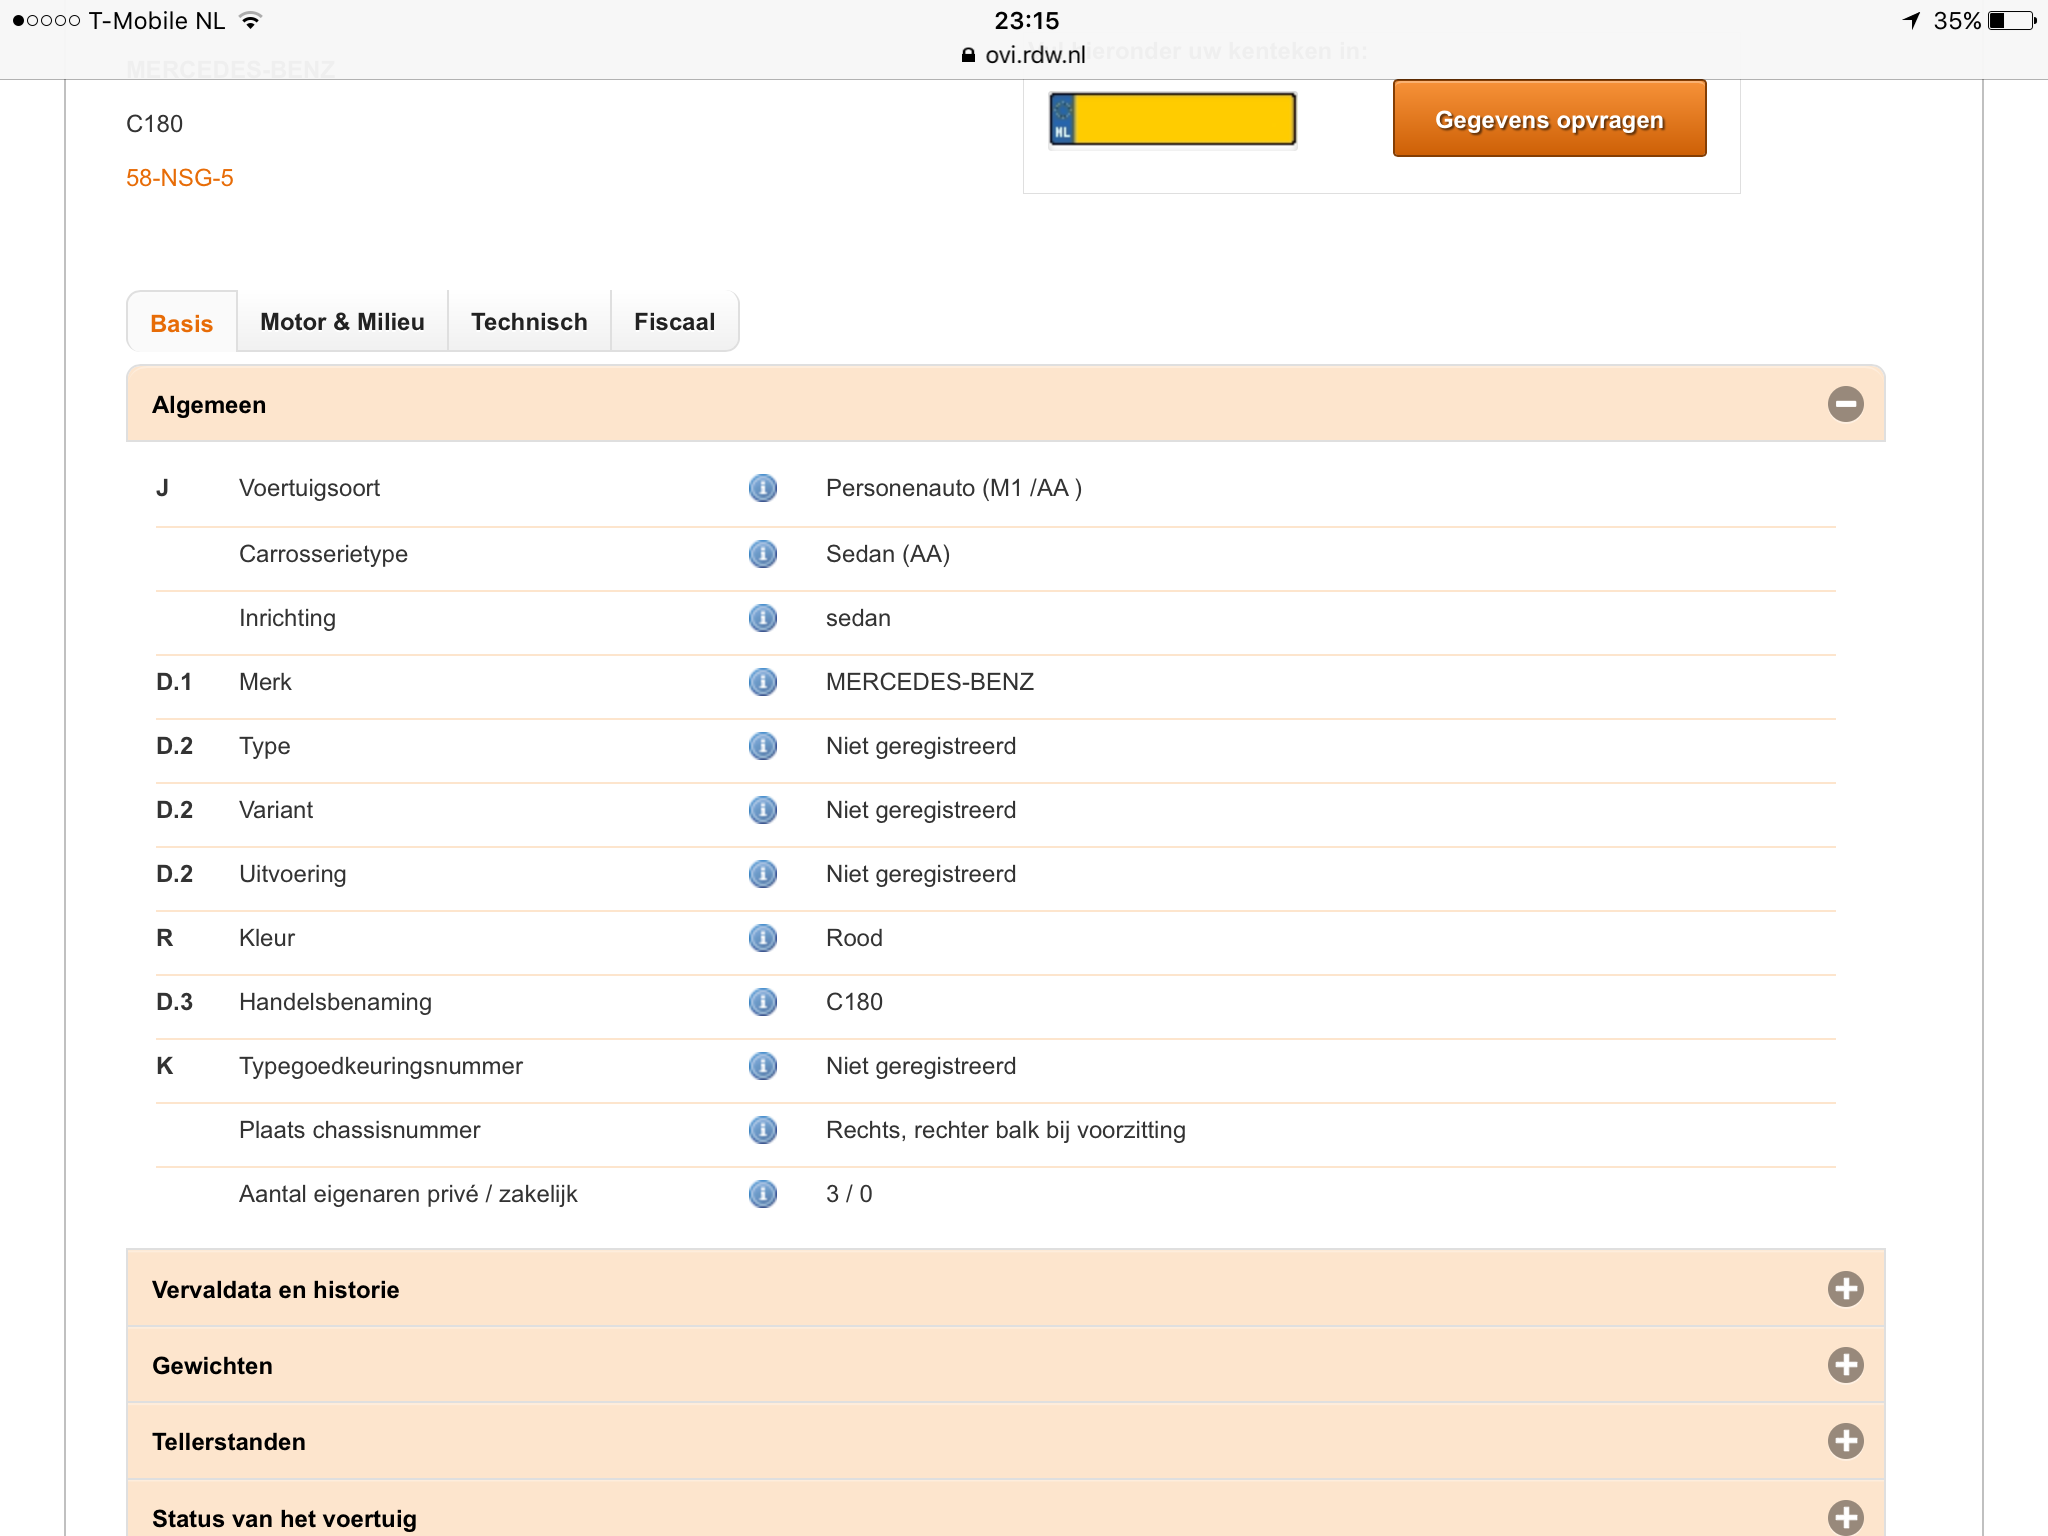Click the Gegevens opvragen button
The width and height of the screenshot is (2048, 1536).
click(x=1550, y=119)
